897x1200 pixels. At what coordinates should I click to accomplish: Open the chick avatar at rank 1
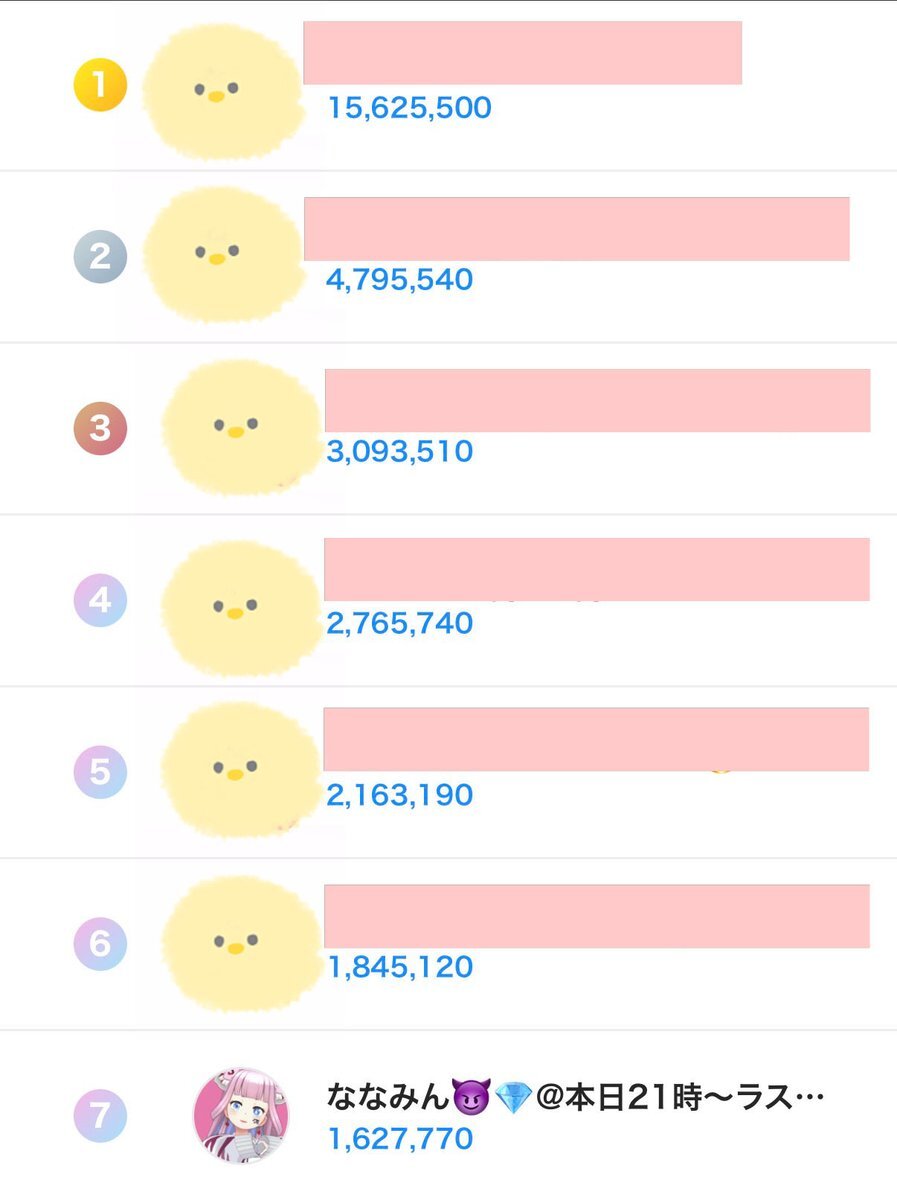222,92
